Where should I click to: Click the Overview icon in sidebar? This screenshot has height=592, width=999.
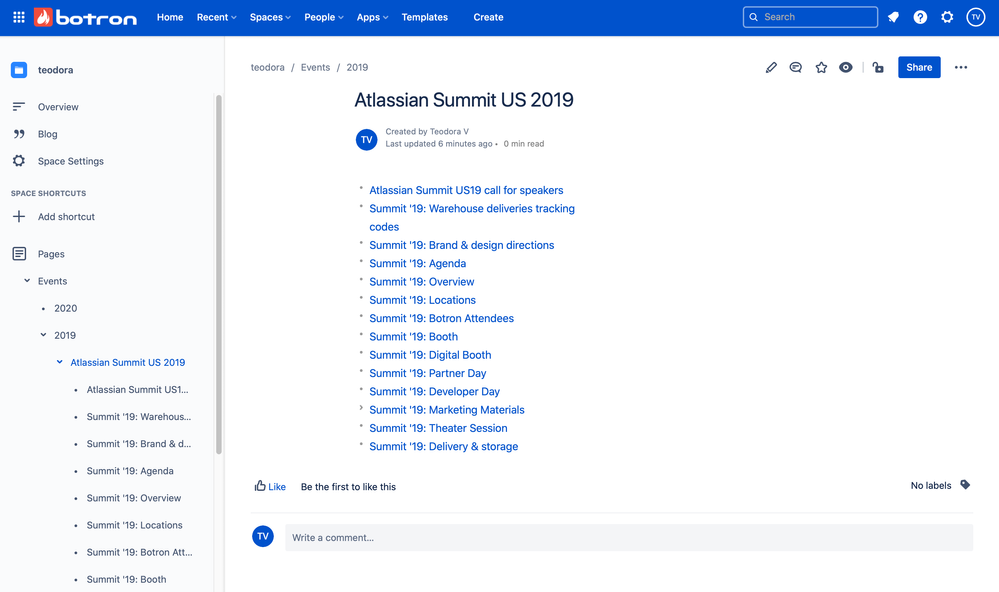19,106
